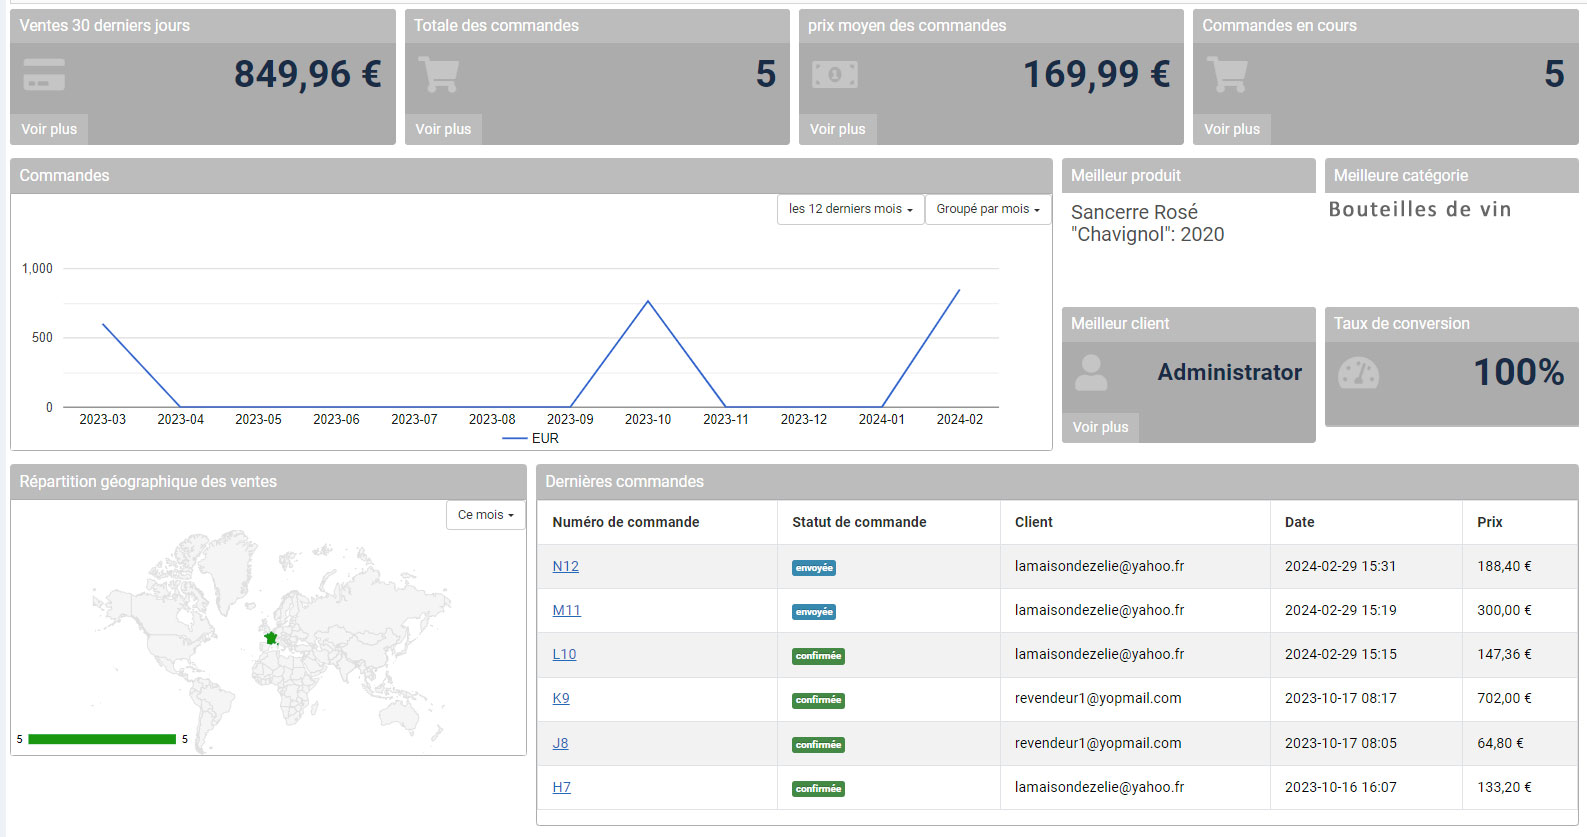Image resolution: width=1587 pixels, height=837 pixels.
Task: Click the '100%' conversion rate value
Action: 1519,372
